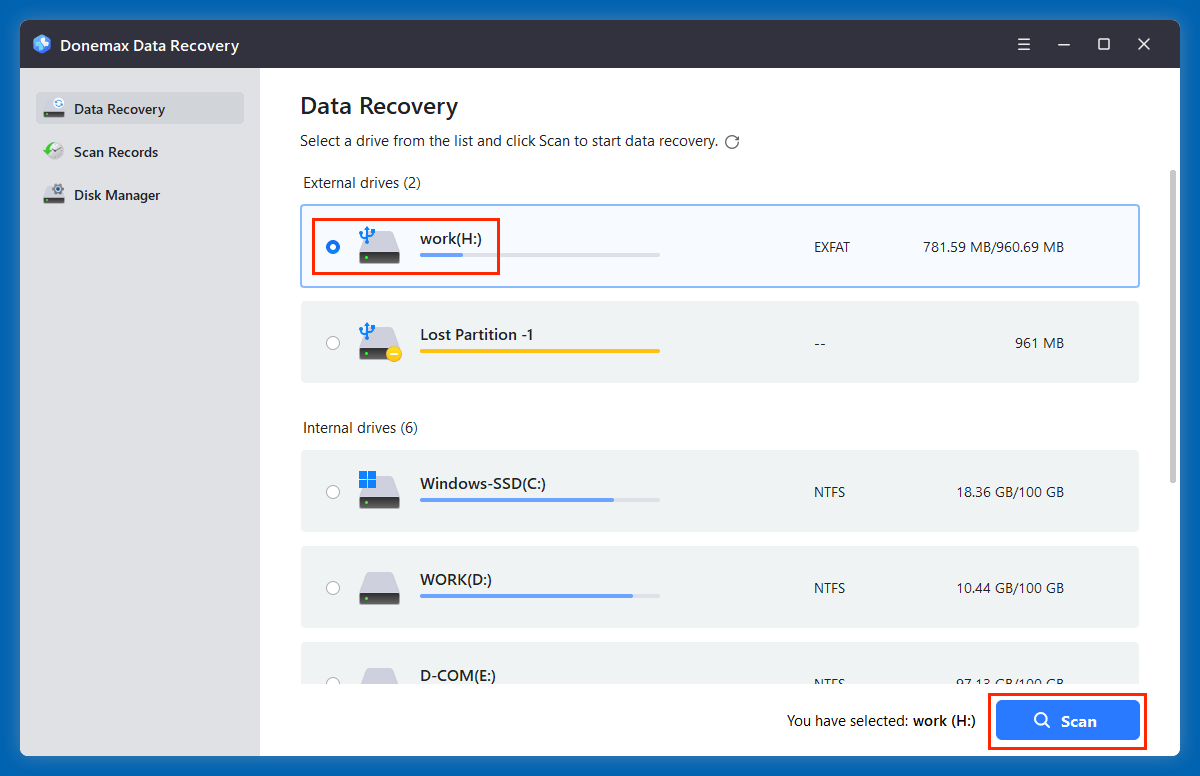Start scanning the selected drive
This screenshot has height=776, width=1200.
pos(1067,720)
